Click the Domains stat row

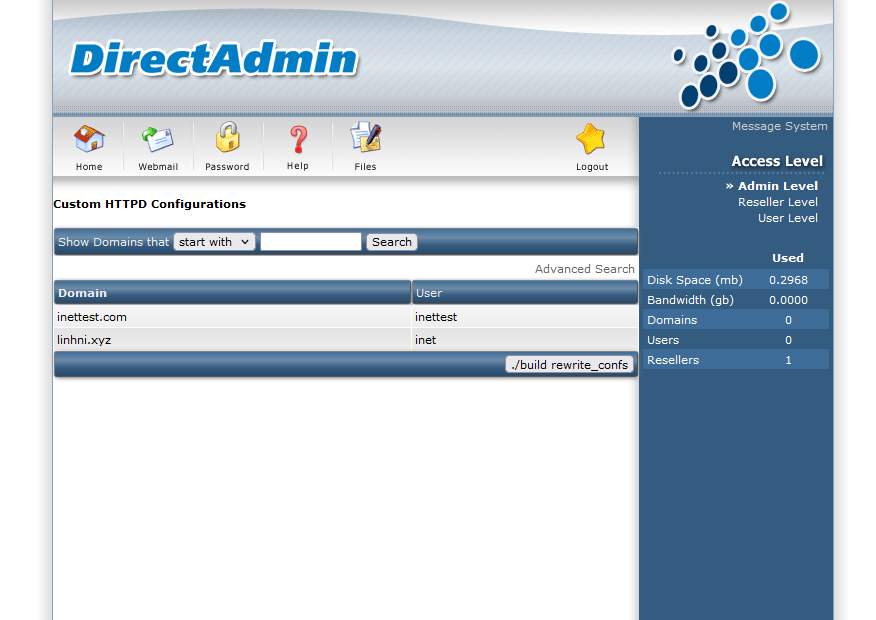pyautogui.click(x=736, y=320)
